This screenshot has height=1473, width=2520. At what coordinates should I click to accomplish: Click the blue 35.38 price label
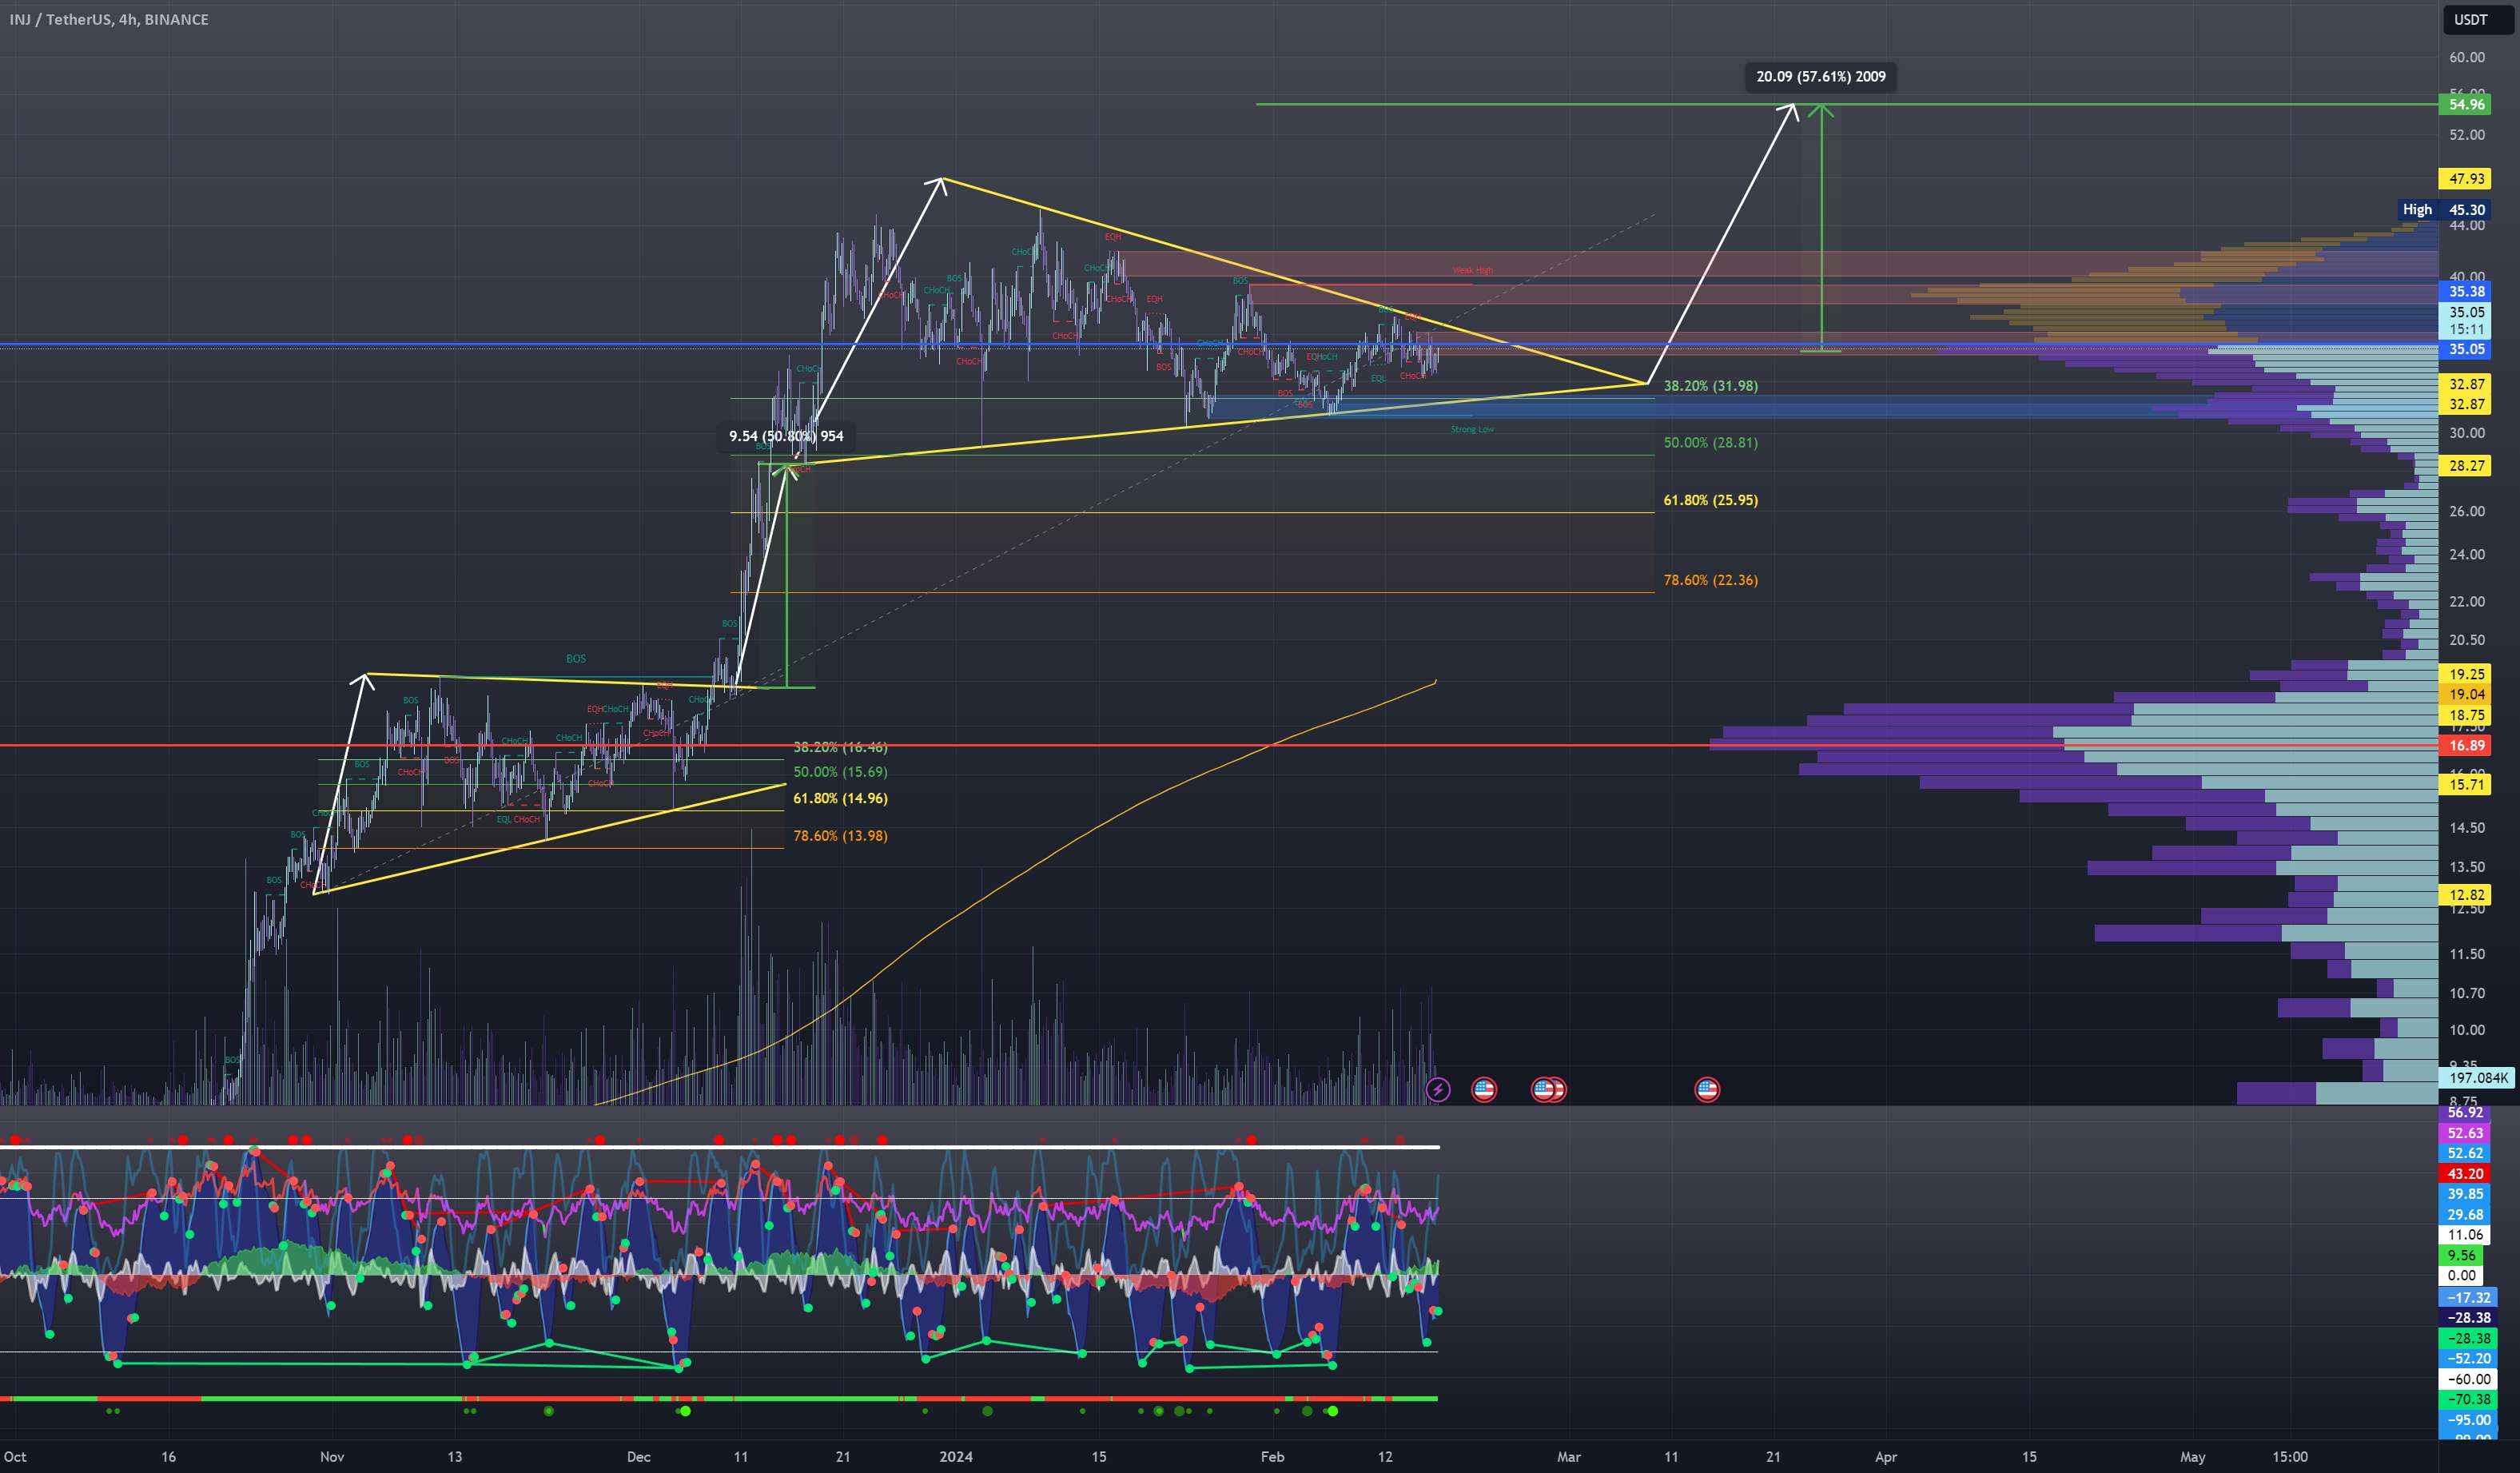2467,291
